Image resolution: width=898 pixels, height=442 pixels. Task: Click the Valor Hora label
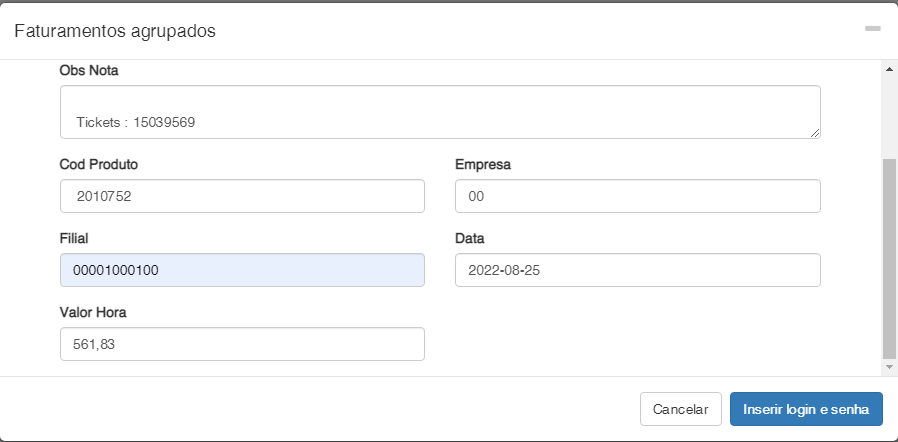(93, 312)
